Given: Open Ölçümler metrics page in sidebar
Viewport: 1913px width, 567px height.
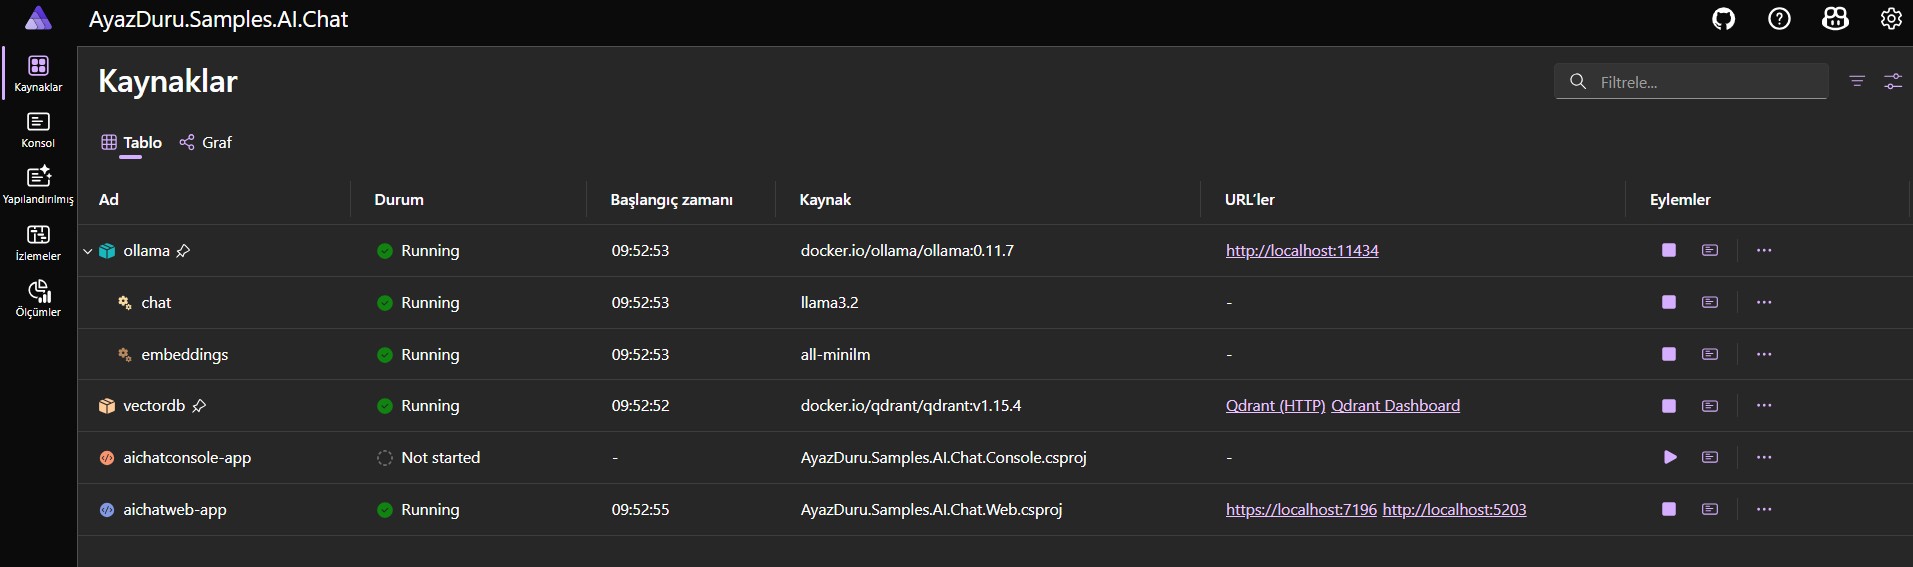Looking at the screenshot, I should pos(38,299).
